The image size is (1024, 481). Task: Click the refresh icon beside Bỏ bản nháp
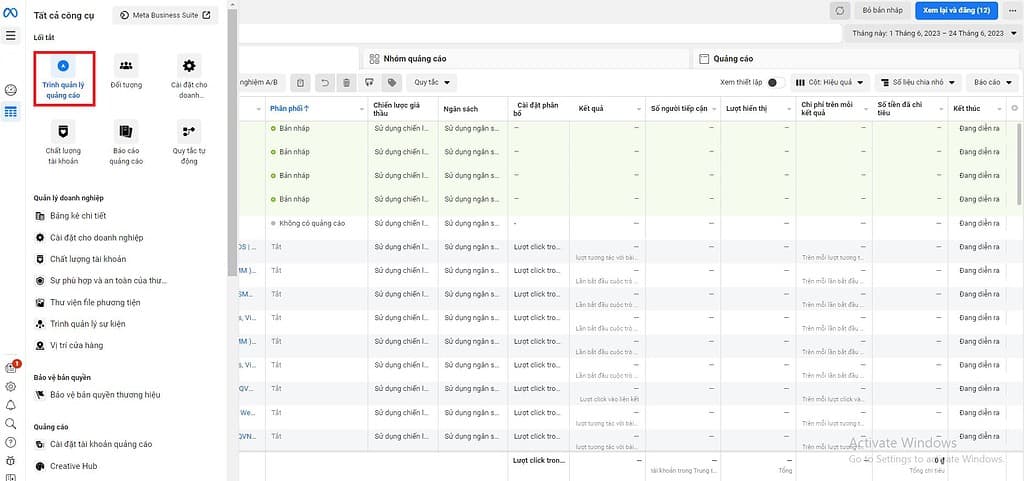point(839,10)
